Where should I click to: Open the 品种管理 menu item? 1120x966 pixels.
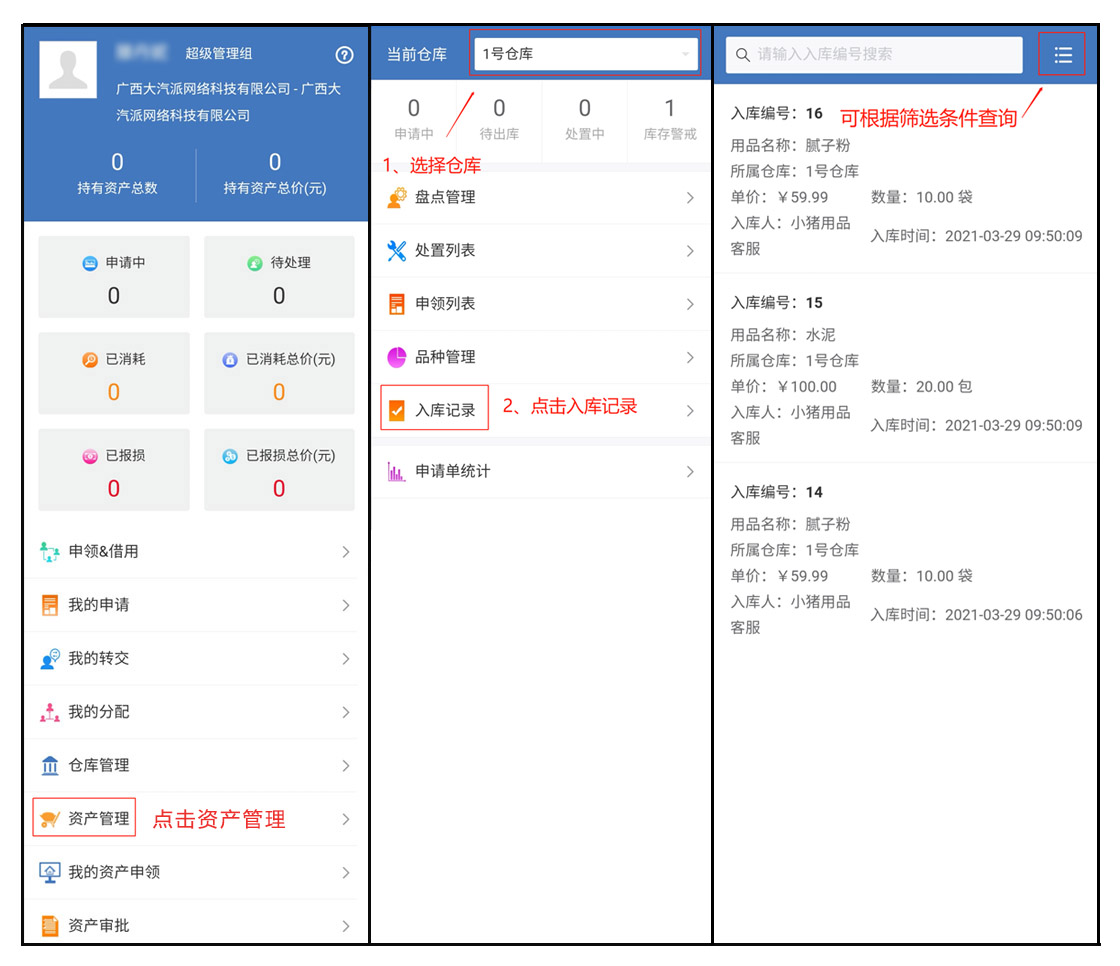[541, 357]
